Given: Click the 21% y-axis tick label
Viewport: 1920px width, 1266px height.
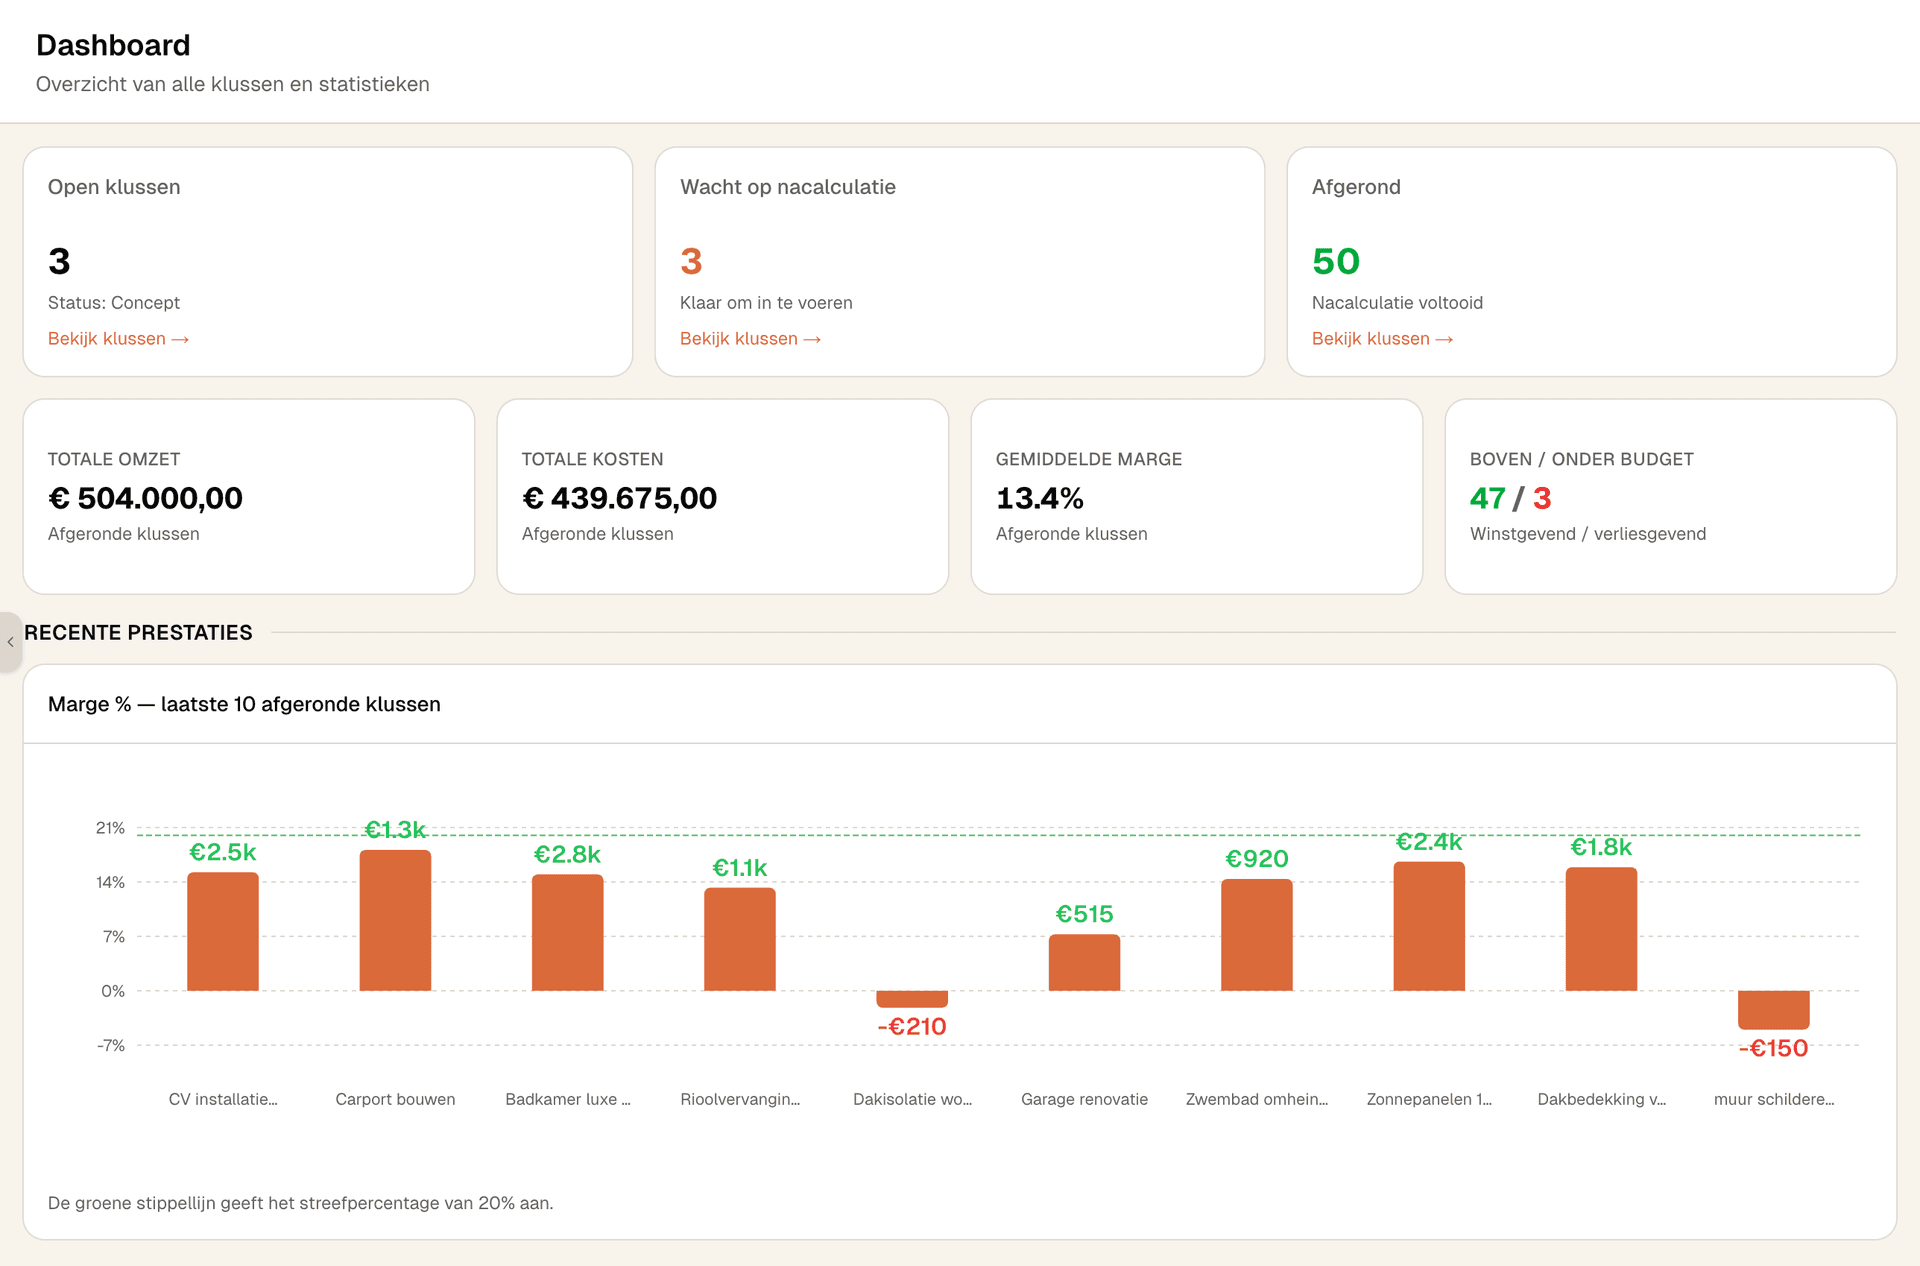Looking at the screenshot, I should click(110, 828).
